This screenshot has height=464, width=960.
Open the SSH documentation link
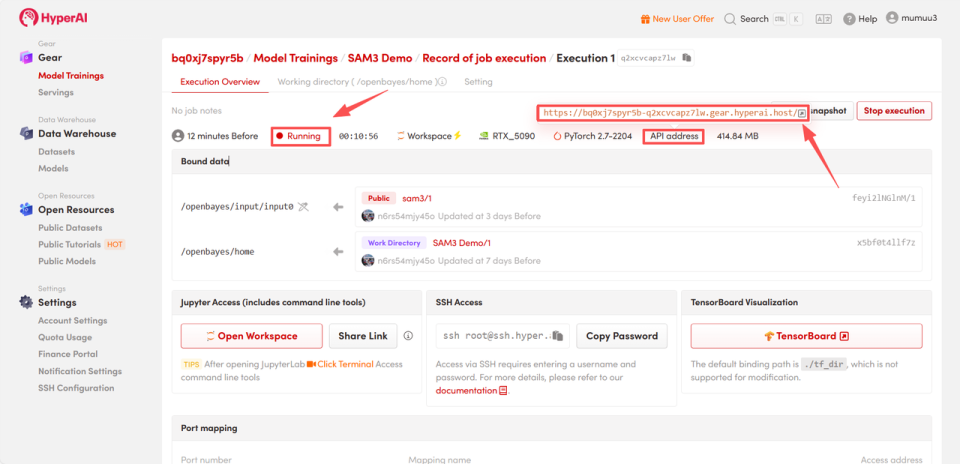coord(471,390)
